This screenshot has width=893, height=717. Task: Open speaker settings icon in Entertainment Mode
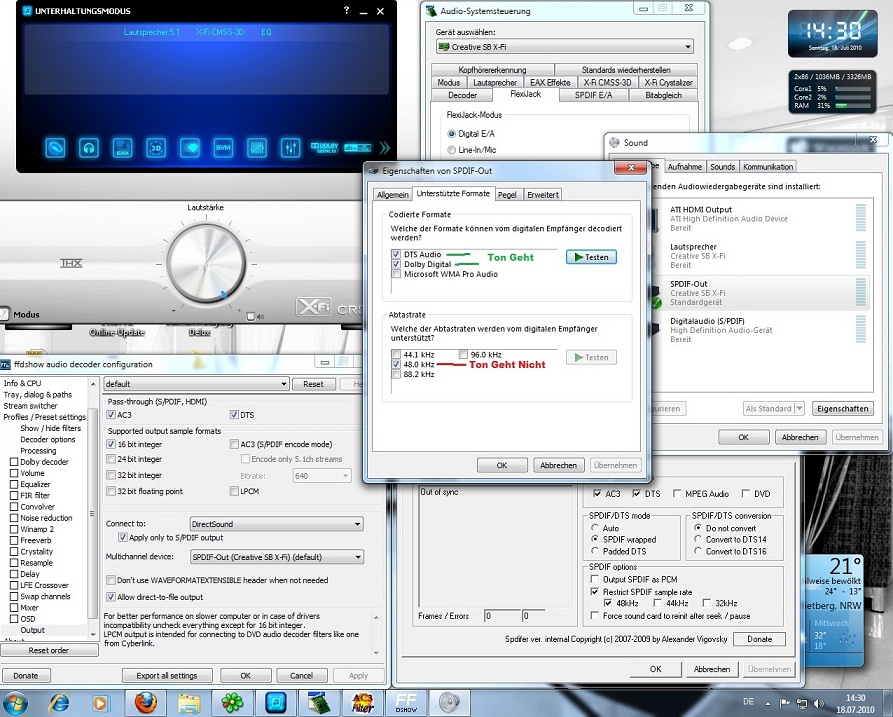click(55, 148)
